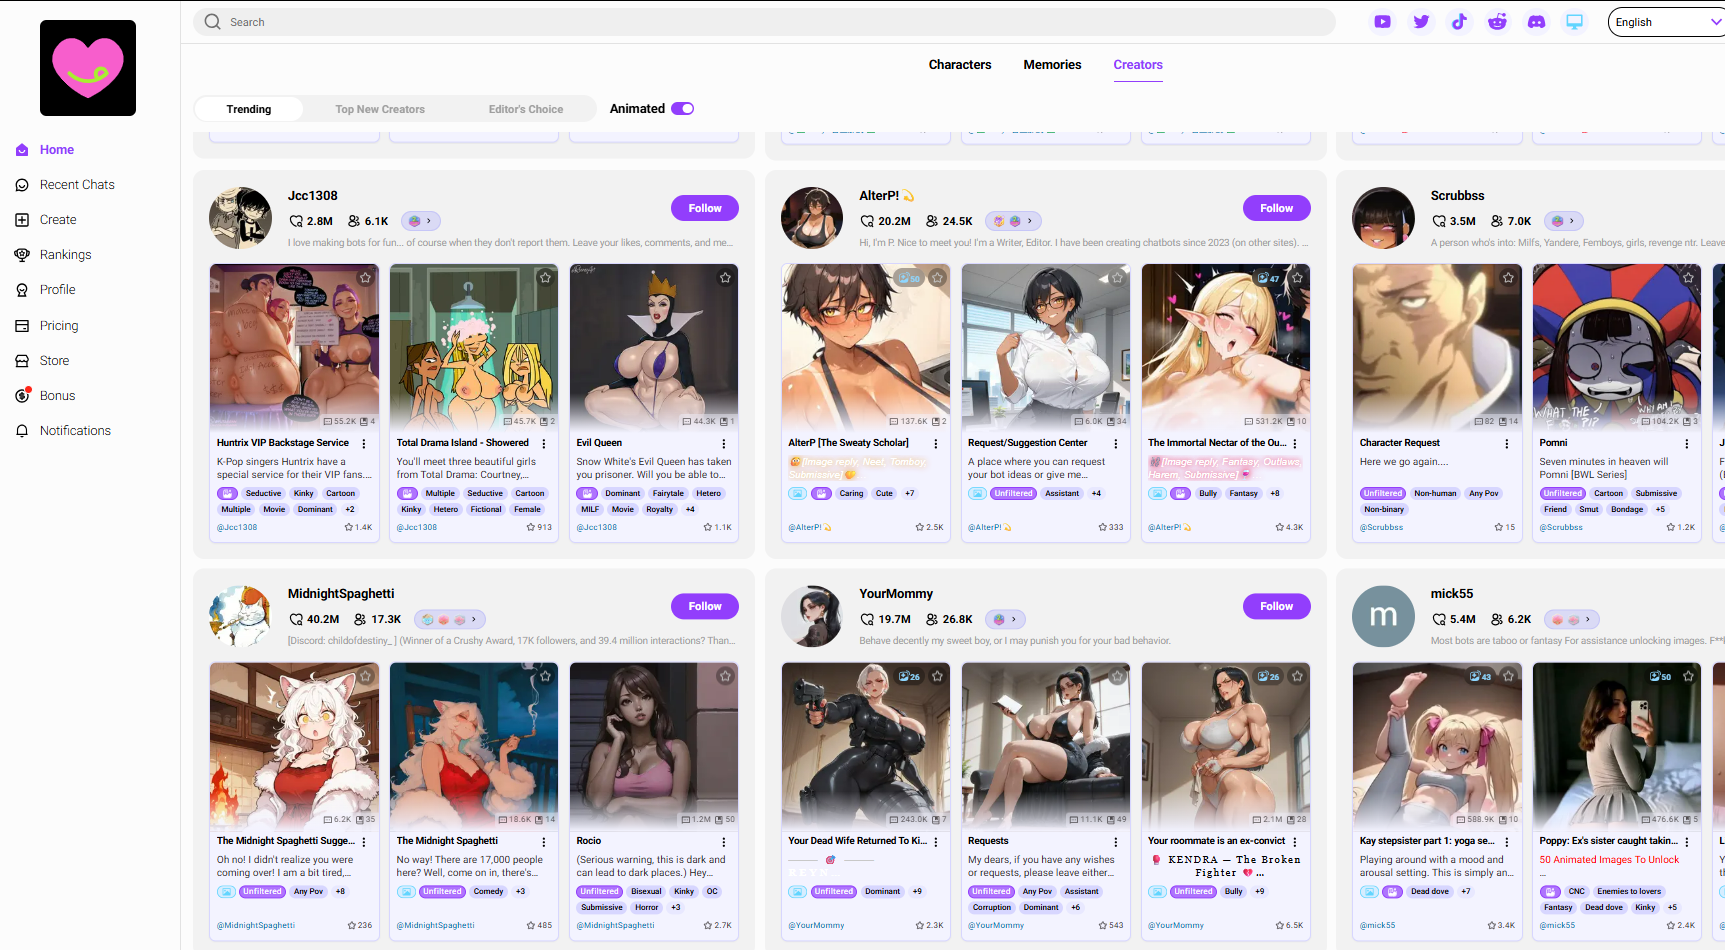1725x950 pixels.
Task: Open the Reddit link icon
Action: point(1497,22)
